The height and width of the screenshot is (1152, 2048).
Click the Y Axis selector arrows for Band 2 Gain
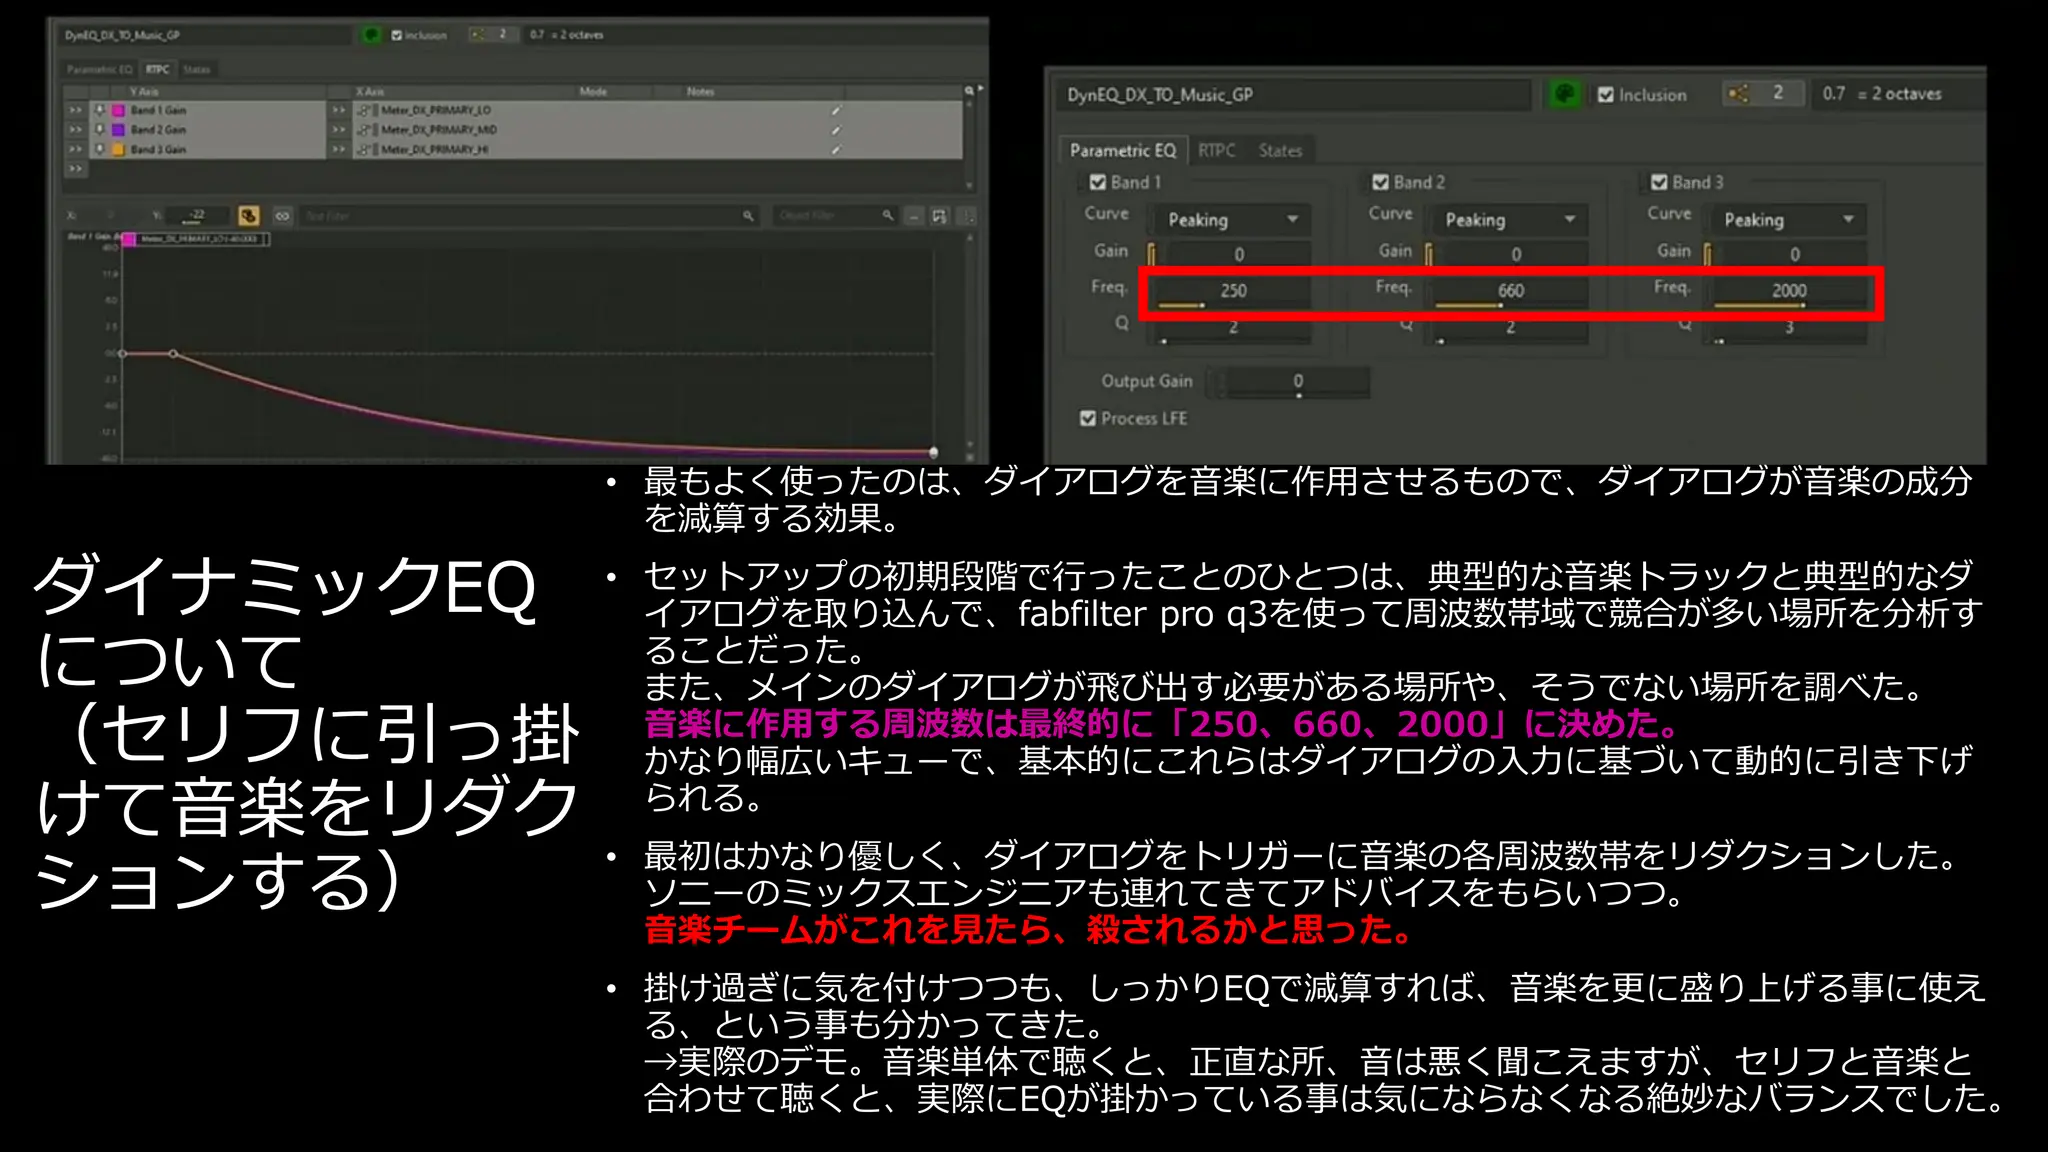pos(76,130)
